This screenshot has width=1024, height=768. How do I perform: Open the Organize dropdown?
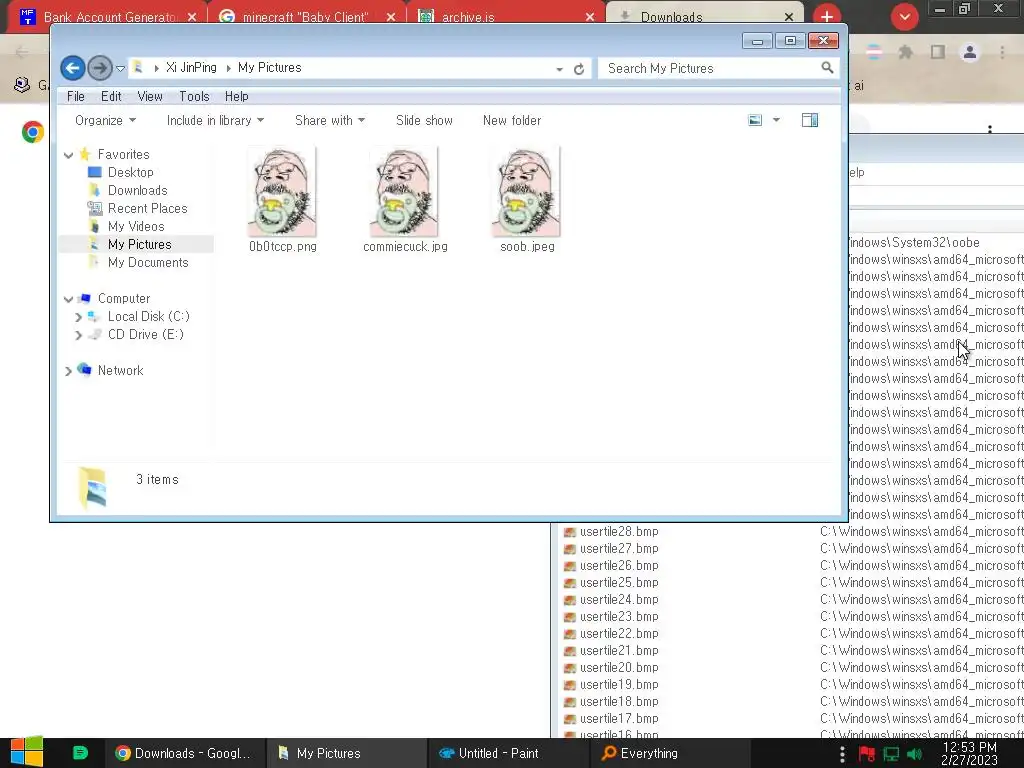pyautogui.click(x=105, y=120)
